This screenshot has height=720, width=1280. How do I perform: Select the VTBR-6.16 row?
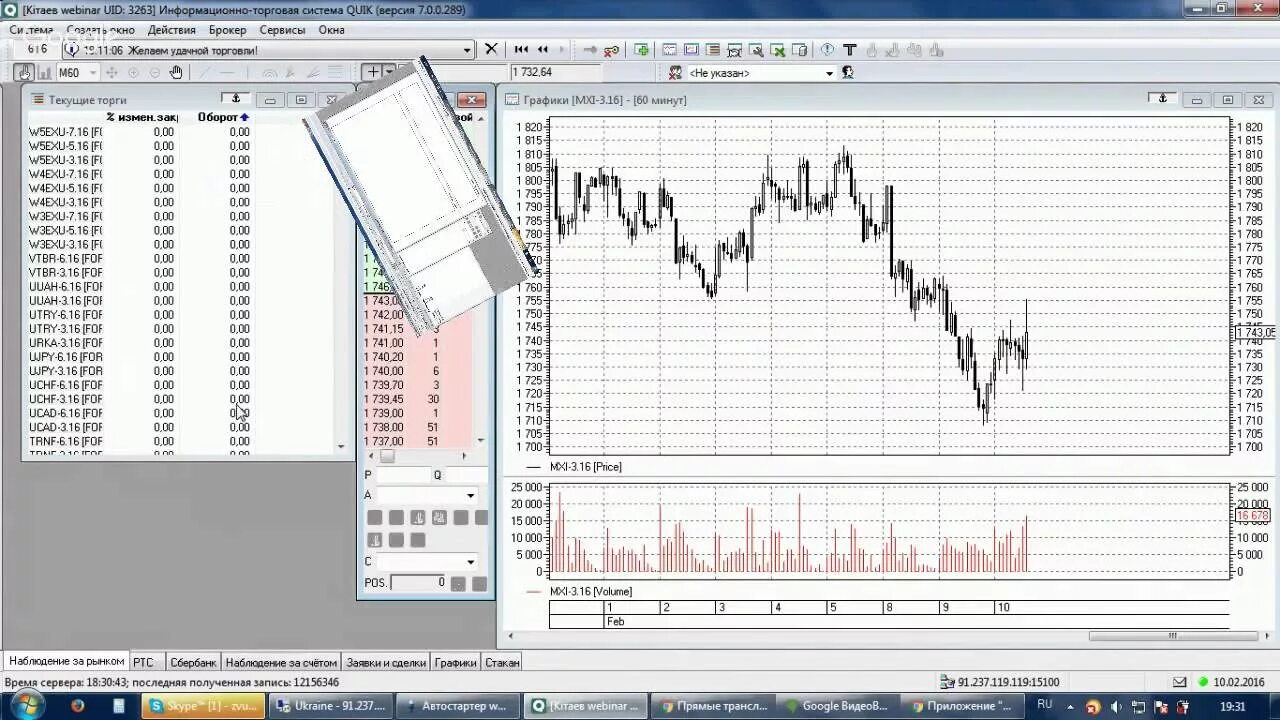(x=140, y=258)
